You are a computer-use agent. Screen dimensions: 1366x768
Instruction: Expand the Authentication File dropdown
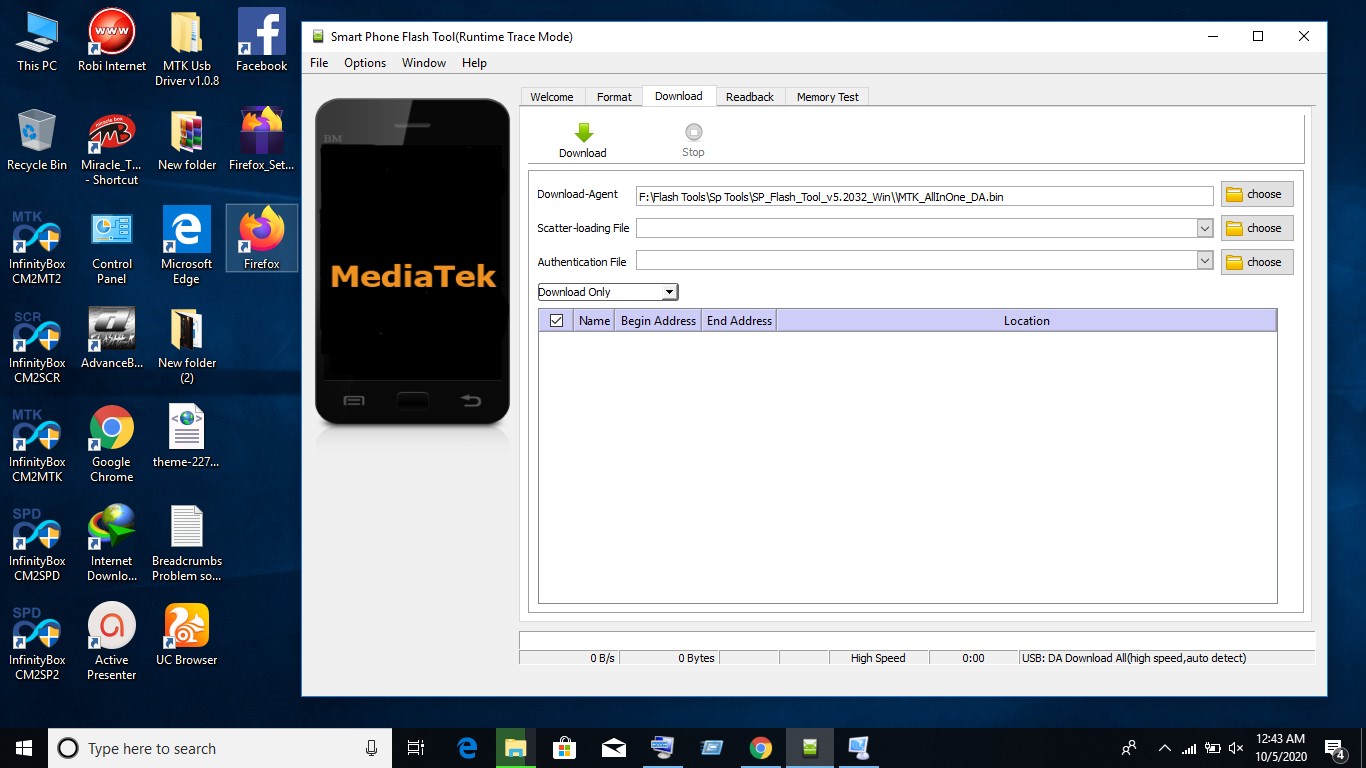1204,262
